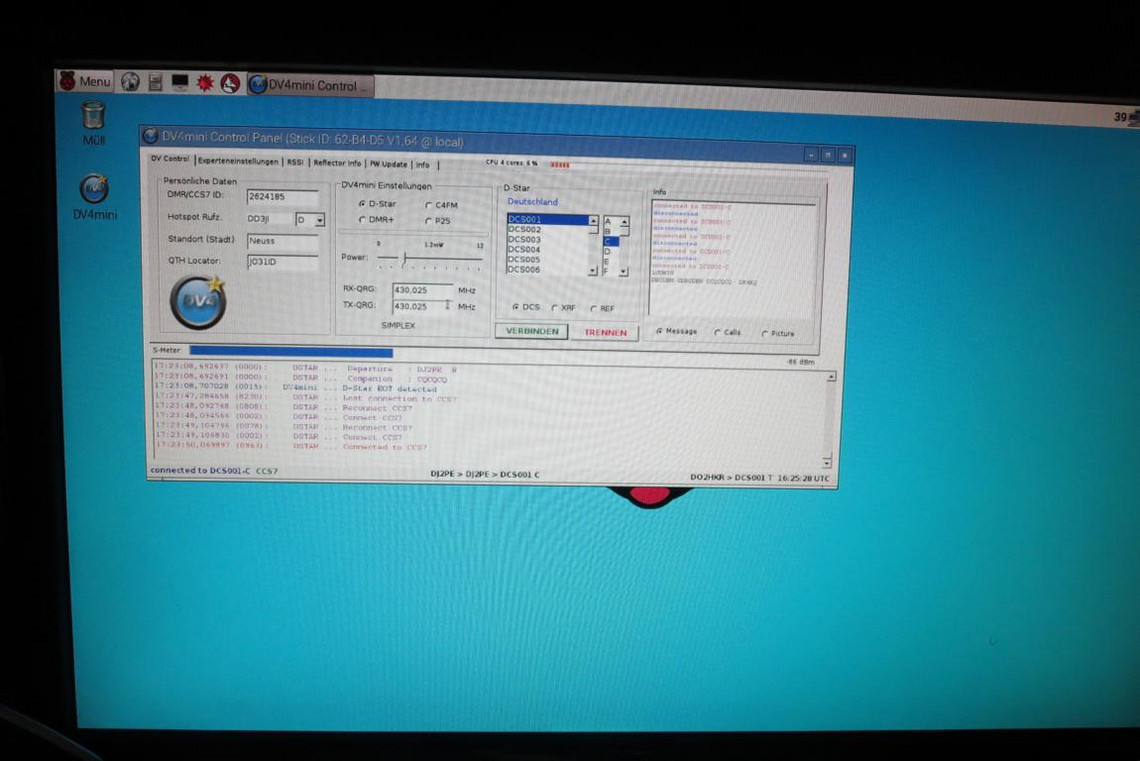
Task: Open the terminal monitor icon in taskbar
Action: [x=180, y=83]
